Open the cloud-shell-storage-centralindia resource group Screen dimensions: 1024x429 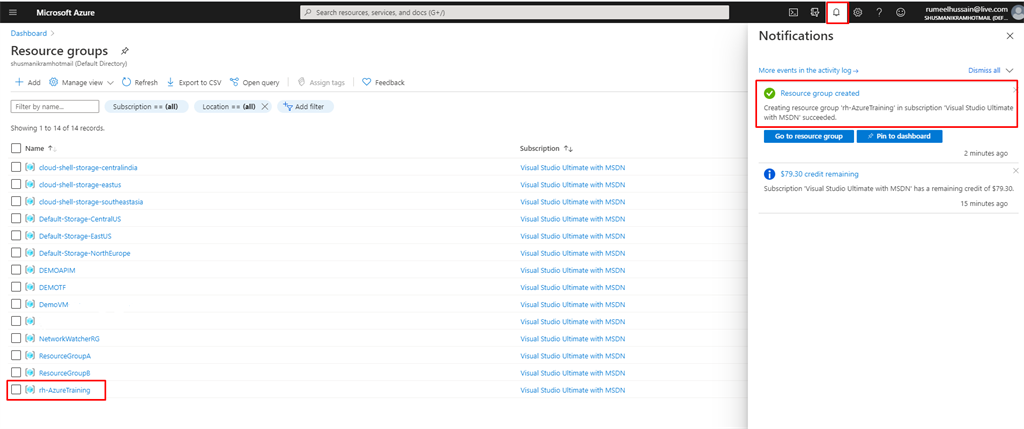coord(88,167)
